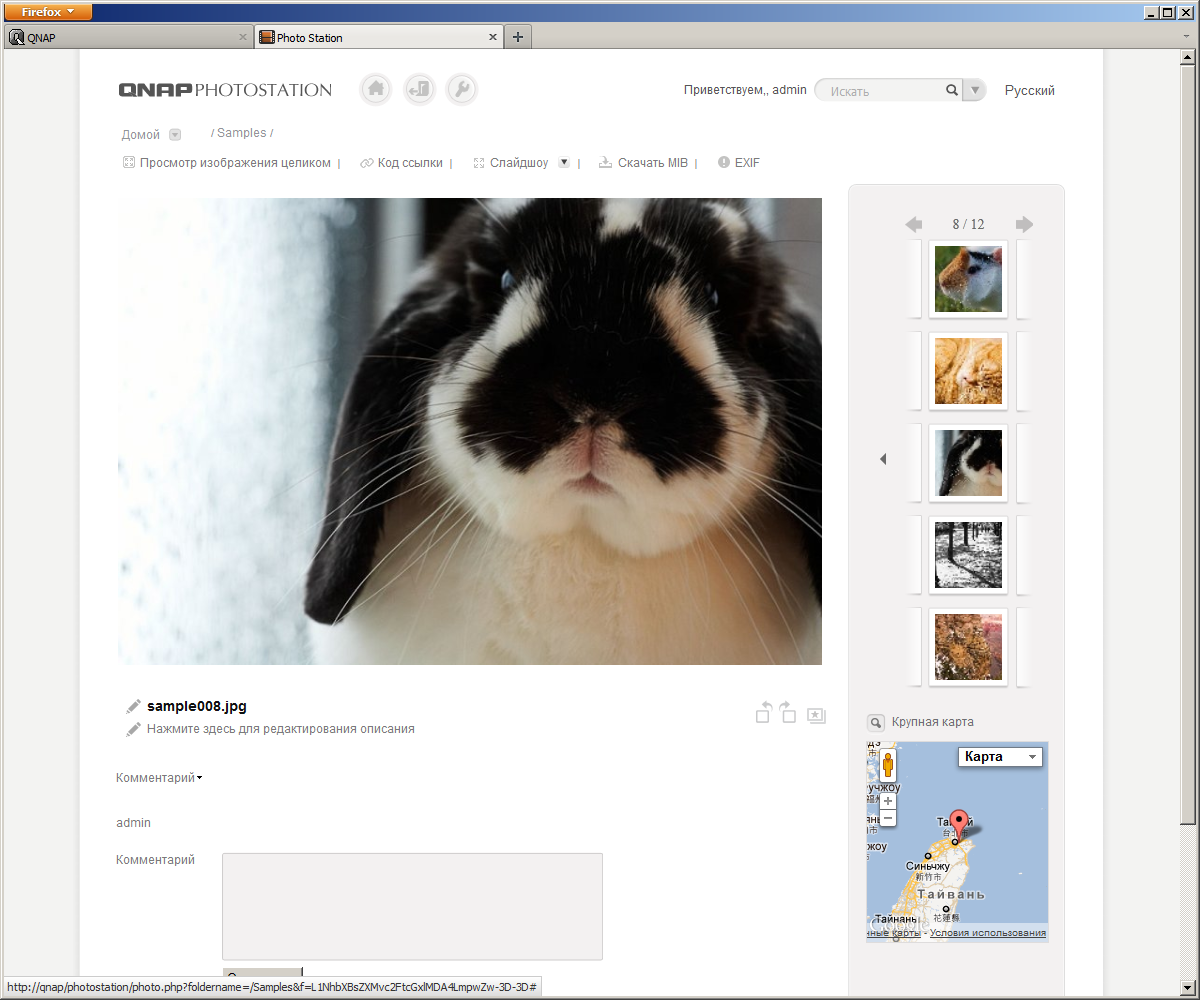The width and height of the screenshot is (1200, 1000).
Task: Select the black-white rabbit thumbnail
Action: click(x=968, y=463)
